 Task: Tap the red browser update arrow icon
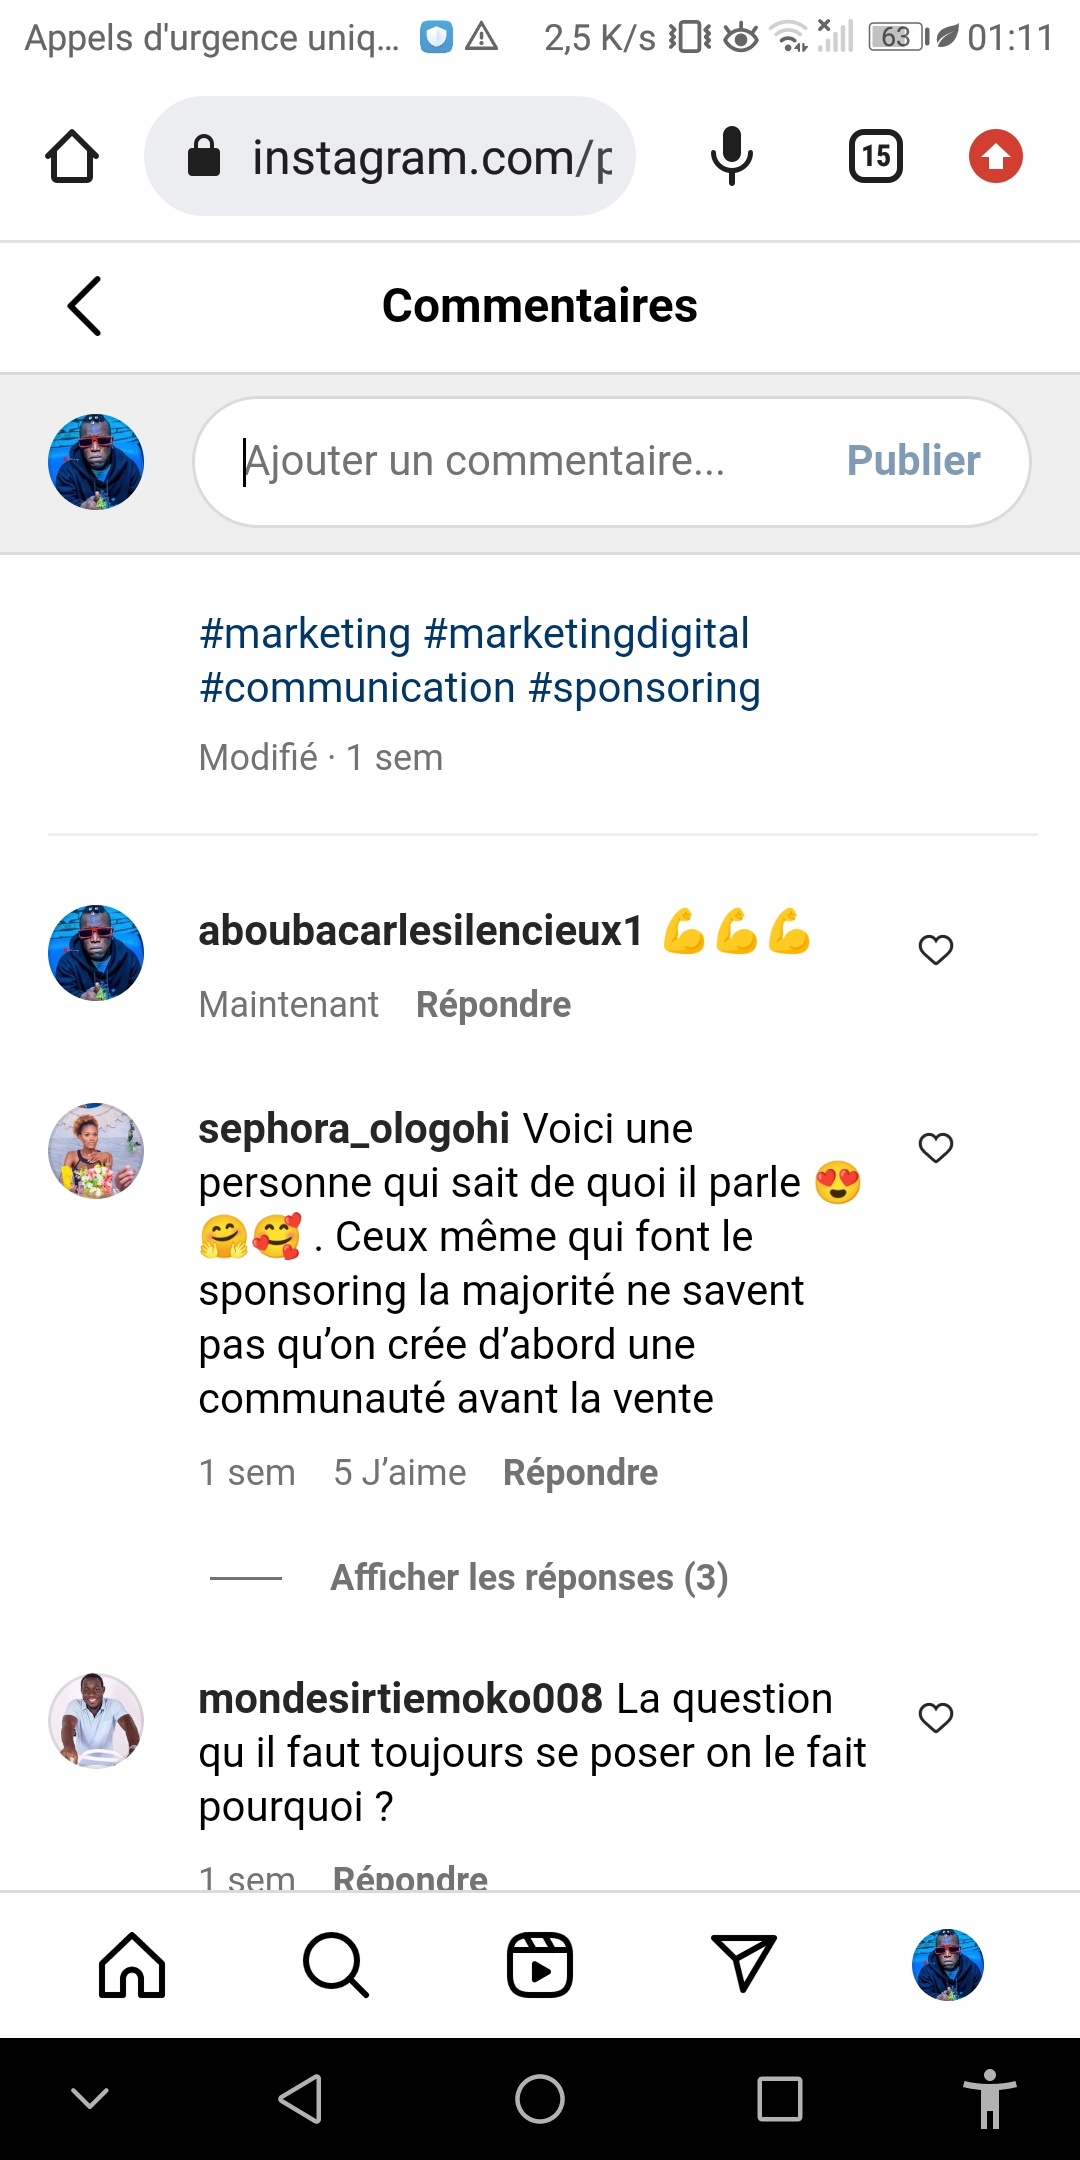(995, 157)
